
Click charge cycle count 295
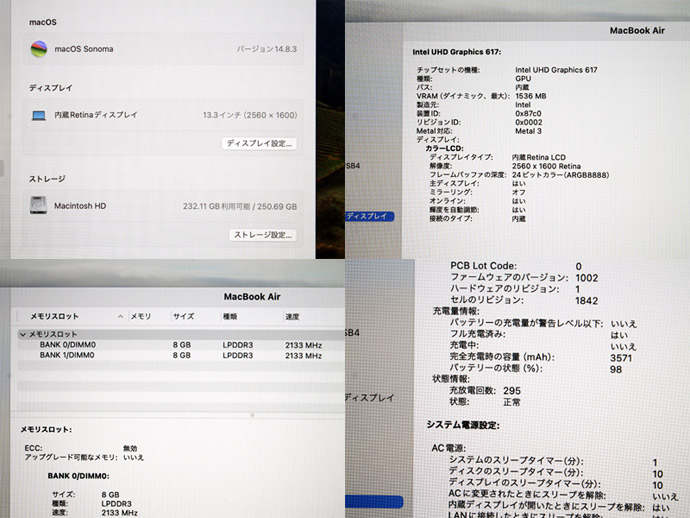pos(512,391)
